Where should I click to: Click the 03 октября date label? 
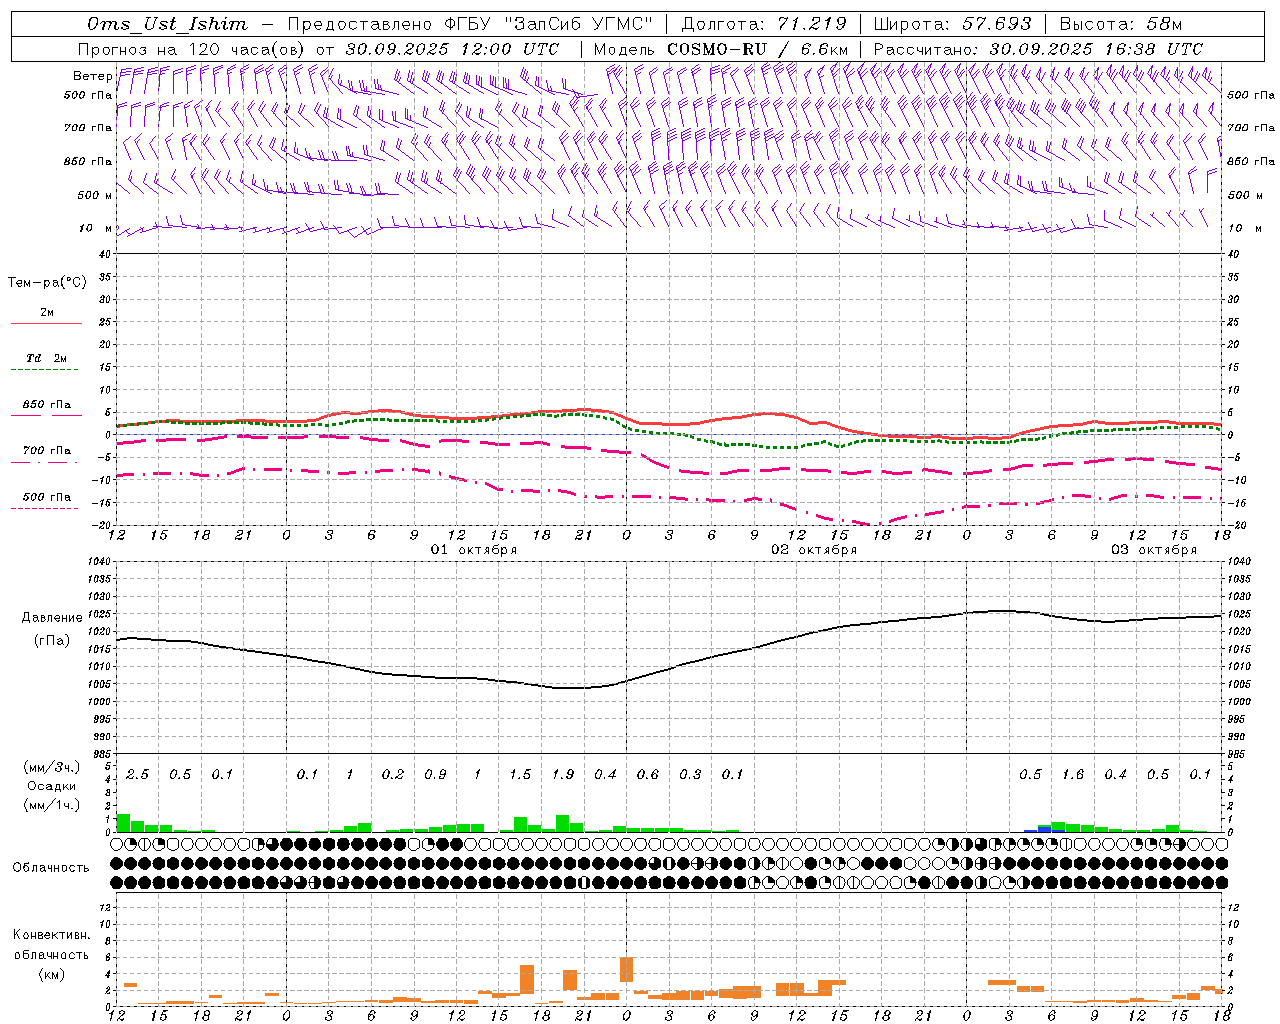point(1154,550)
